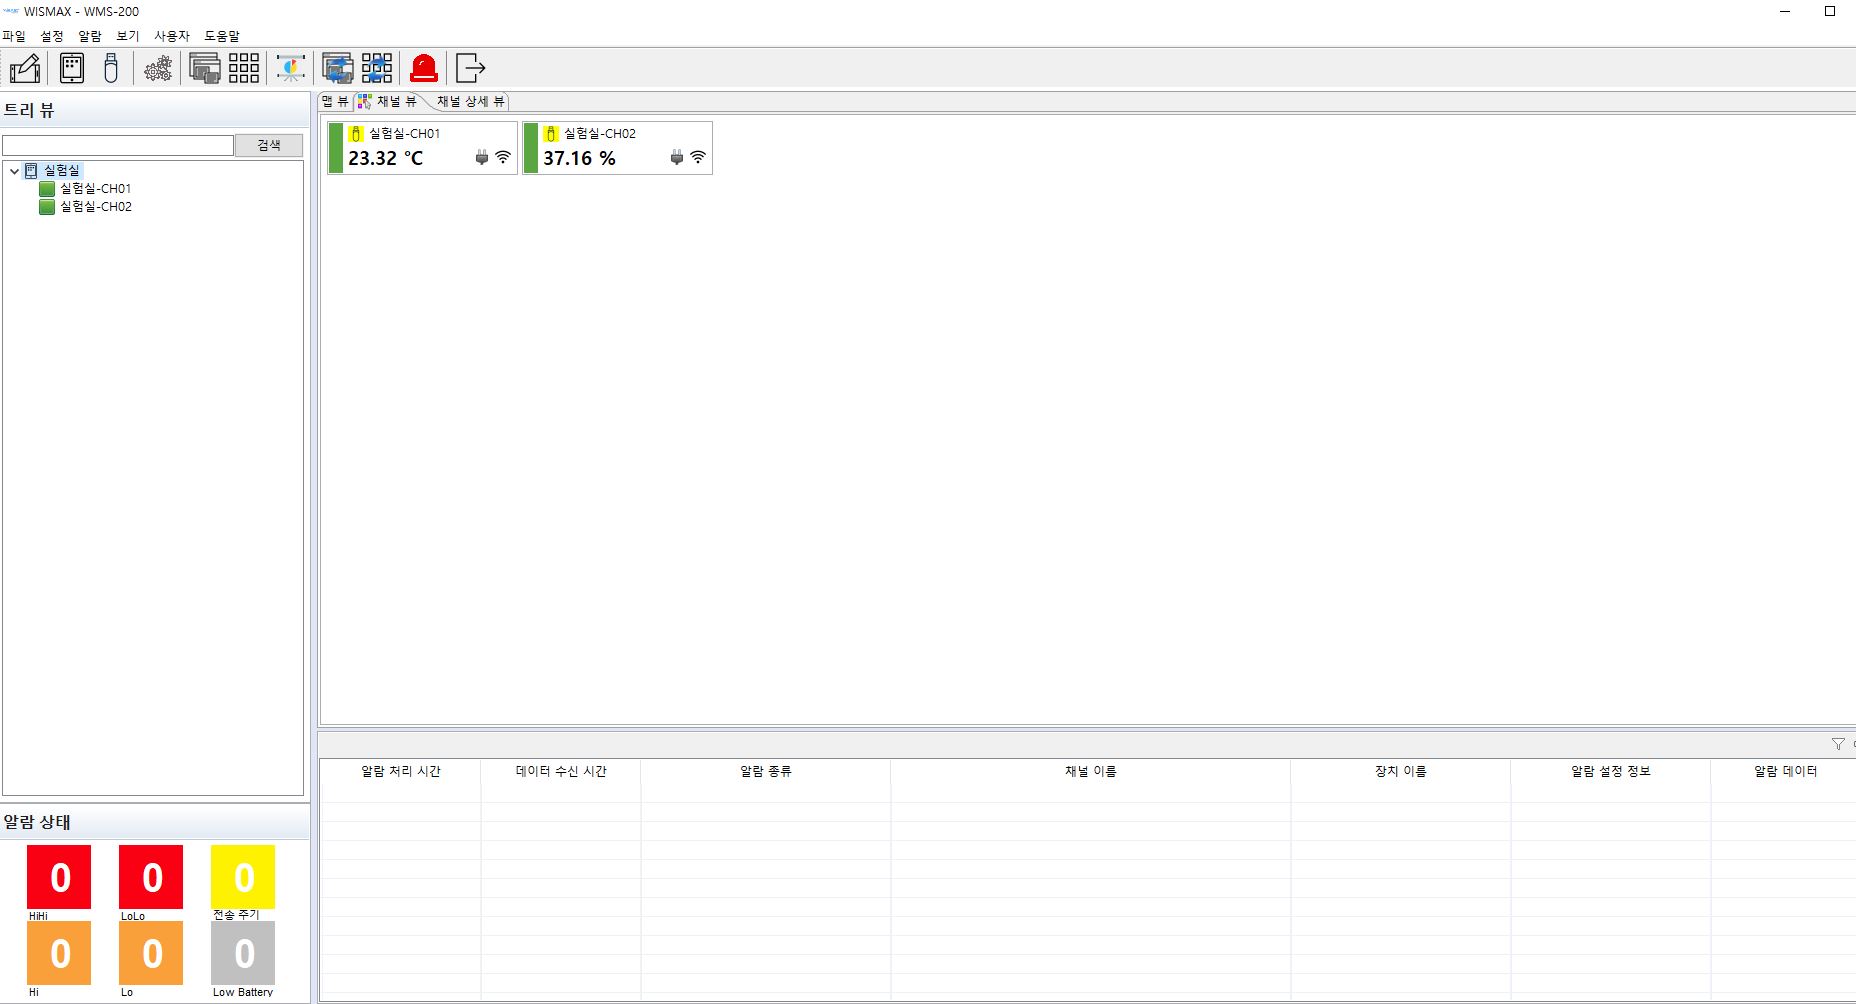This screenshot has width=1856, height=1004.
Task: Click the filter funnel icon above alarm table
Action: point(1838,744)
